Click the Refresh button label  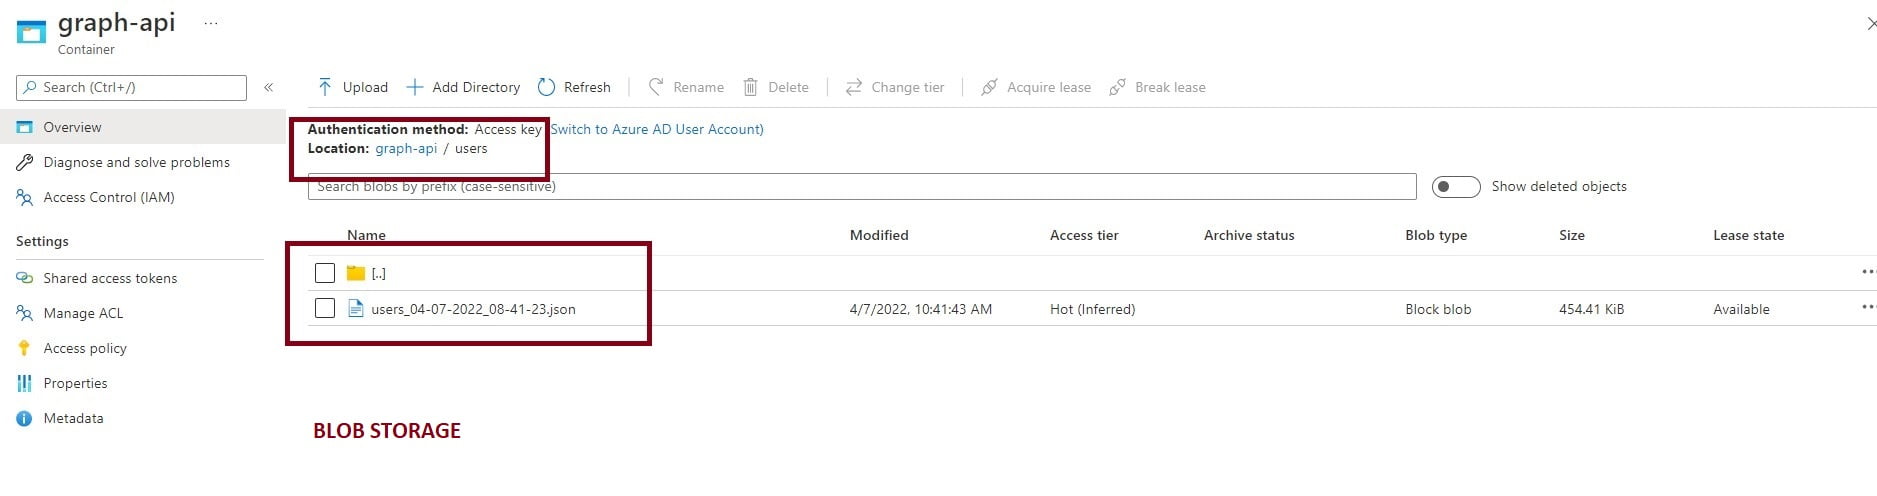point(587,87)
